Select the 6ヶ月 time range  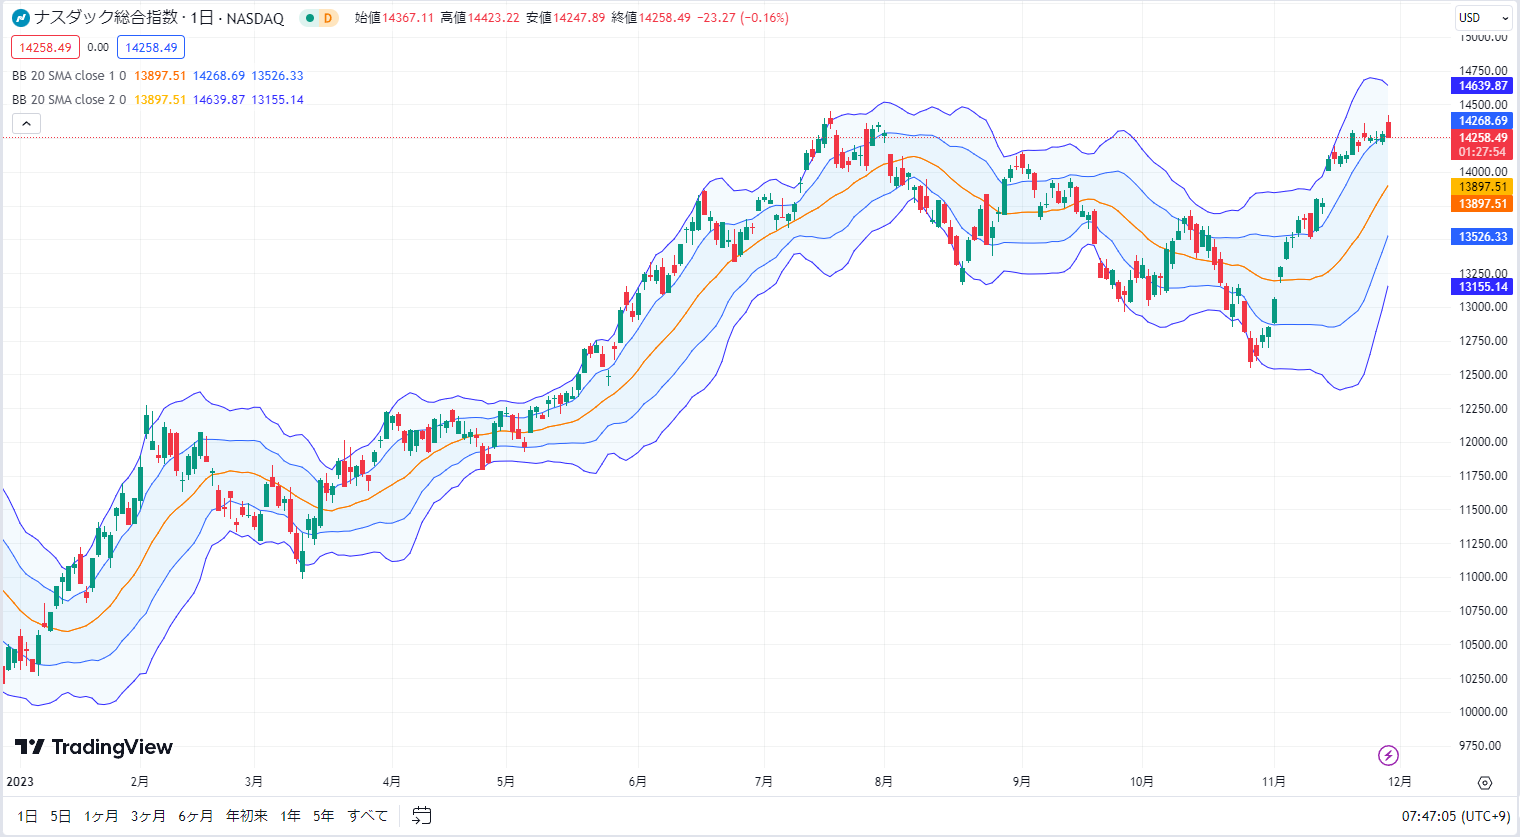pyautogui.click(x=196, y=816)
